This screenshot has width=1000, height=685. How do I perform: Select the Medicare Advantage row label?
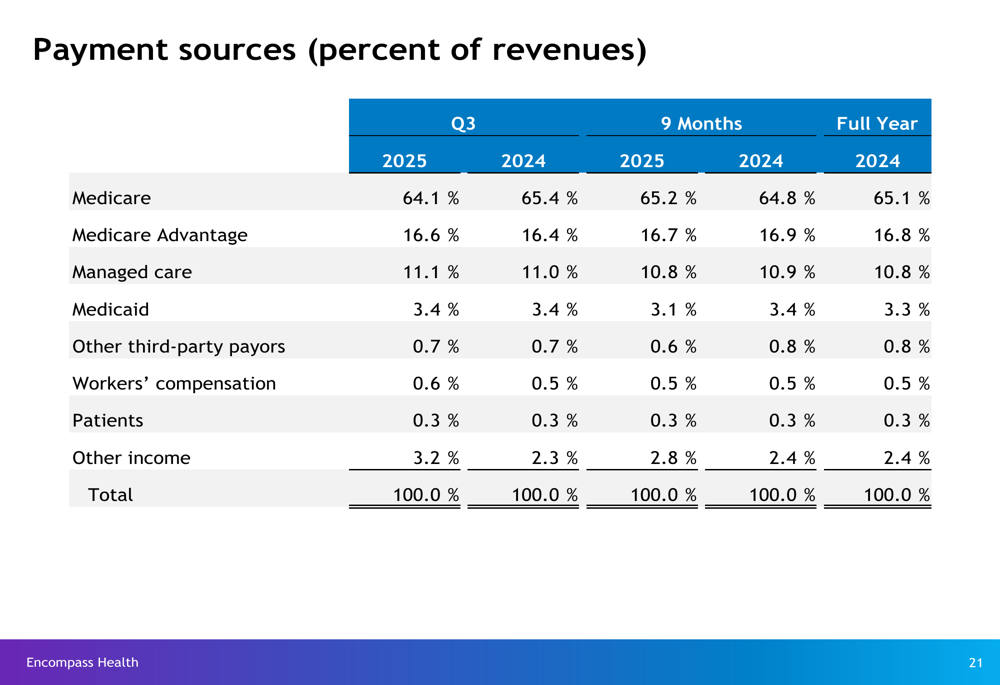pyautogui.click(x=160, y=235)
